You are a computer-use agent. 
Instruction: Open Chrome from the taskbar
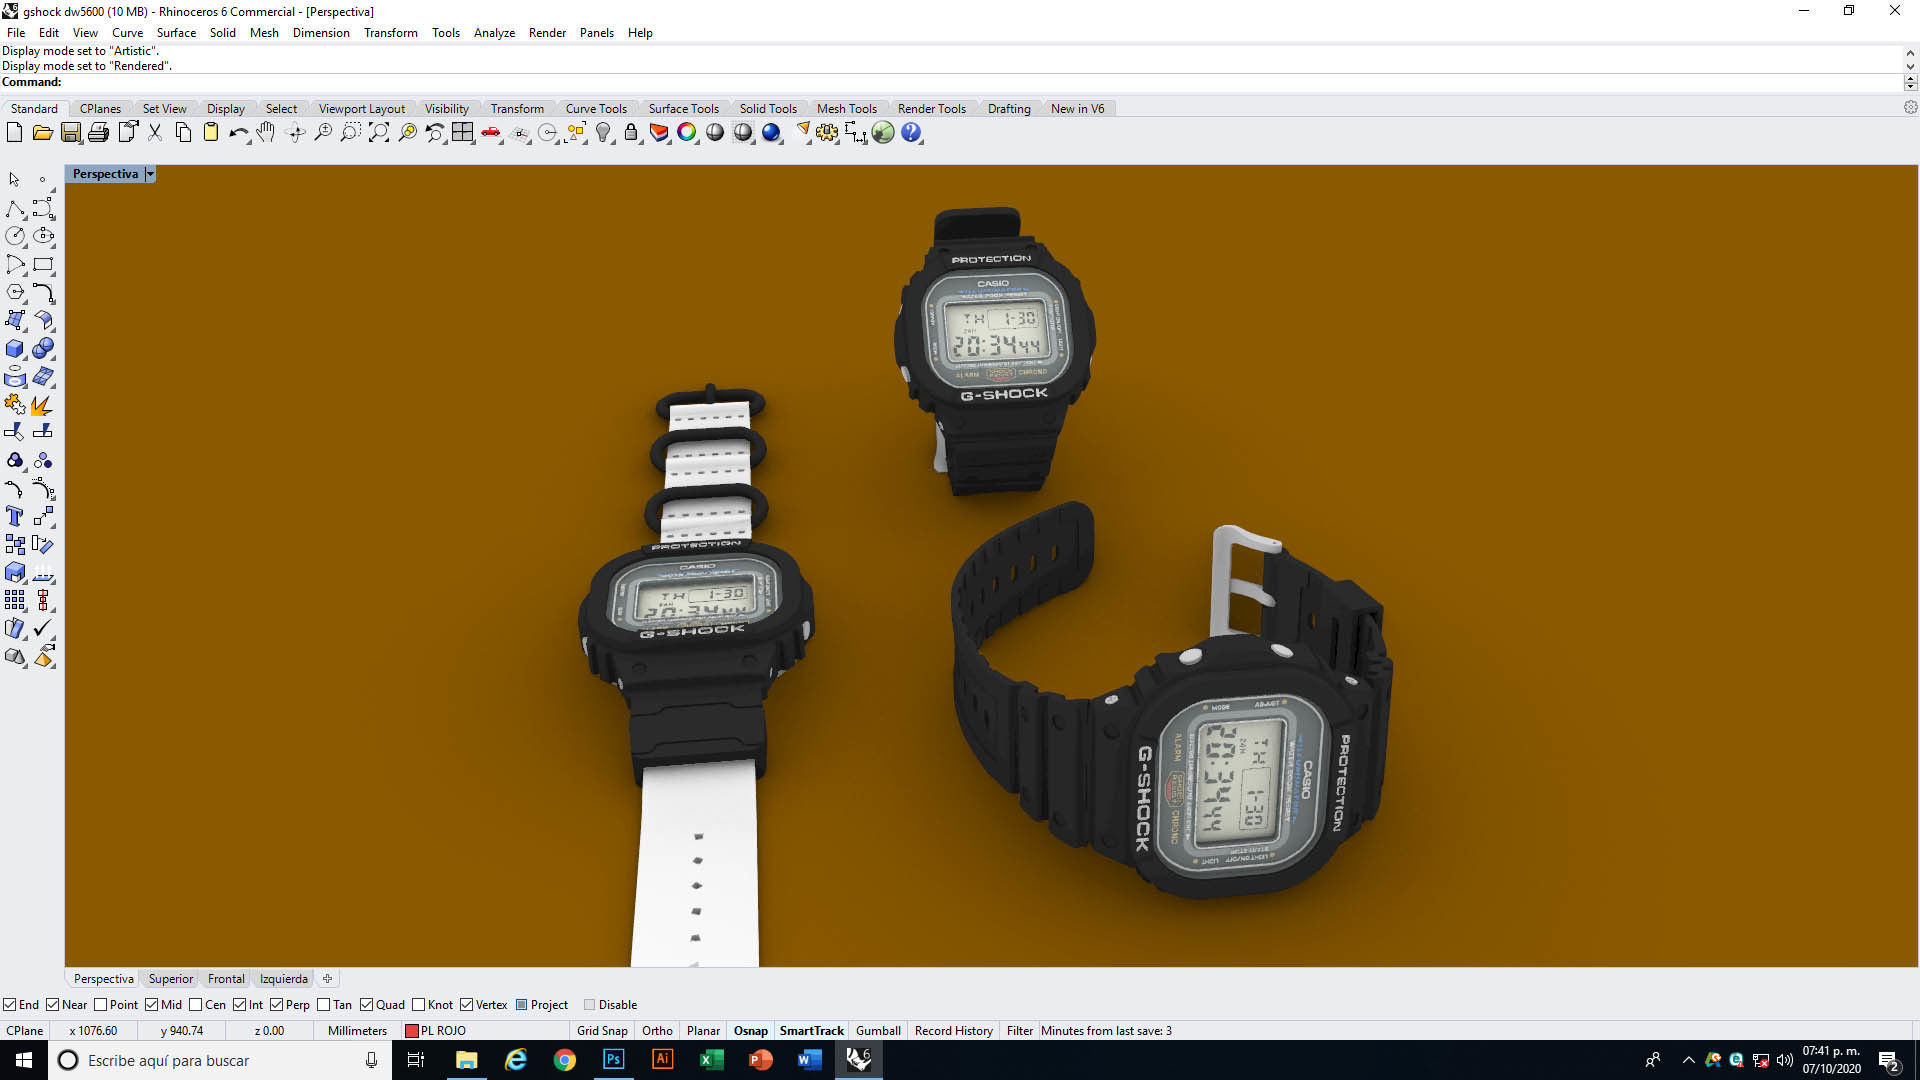coord(565,1060)
